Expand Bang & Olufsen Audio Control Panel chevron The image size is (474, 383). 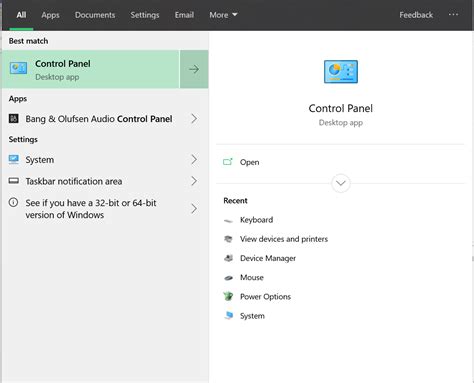(194, 119)
